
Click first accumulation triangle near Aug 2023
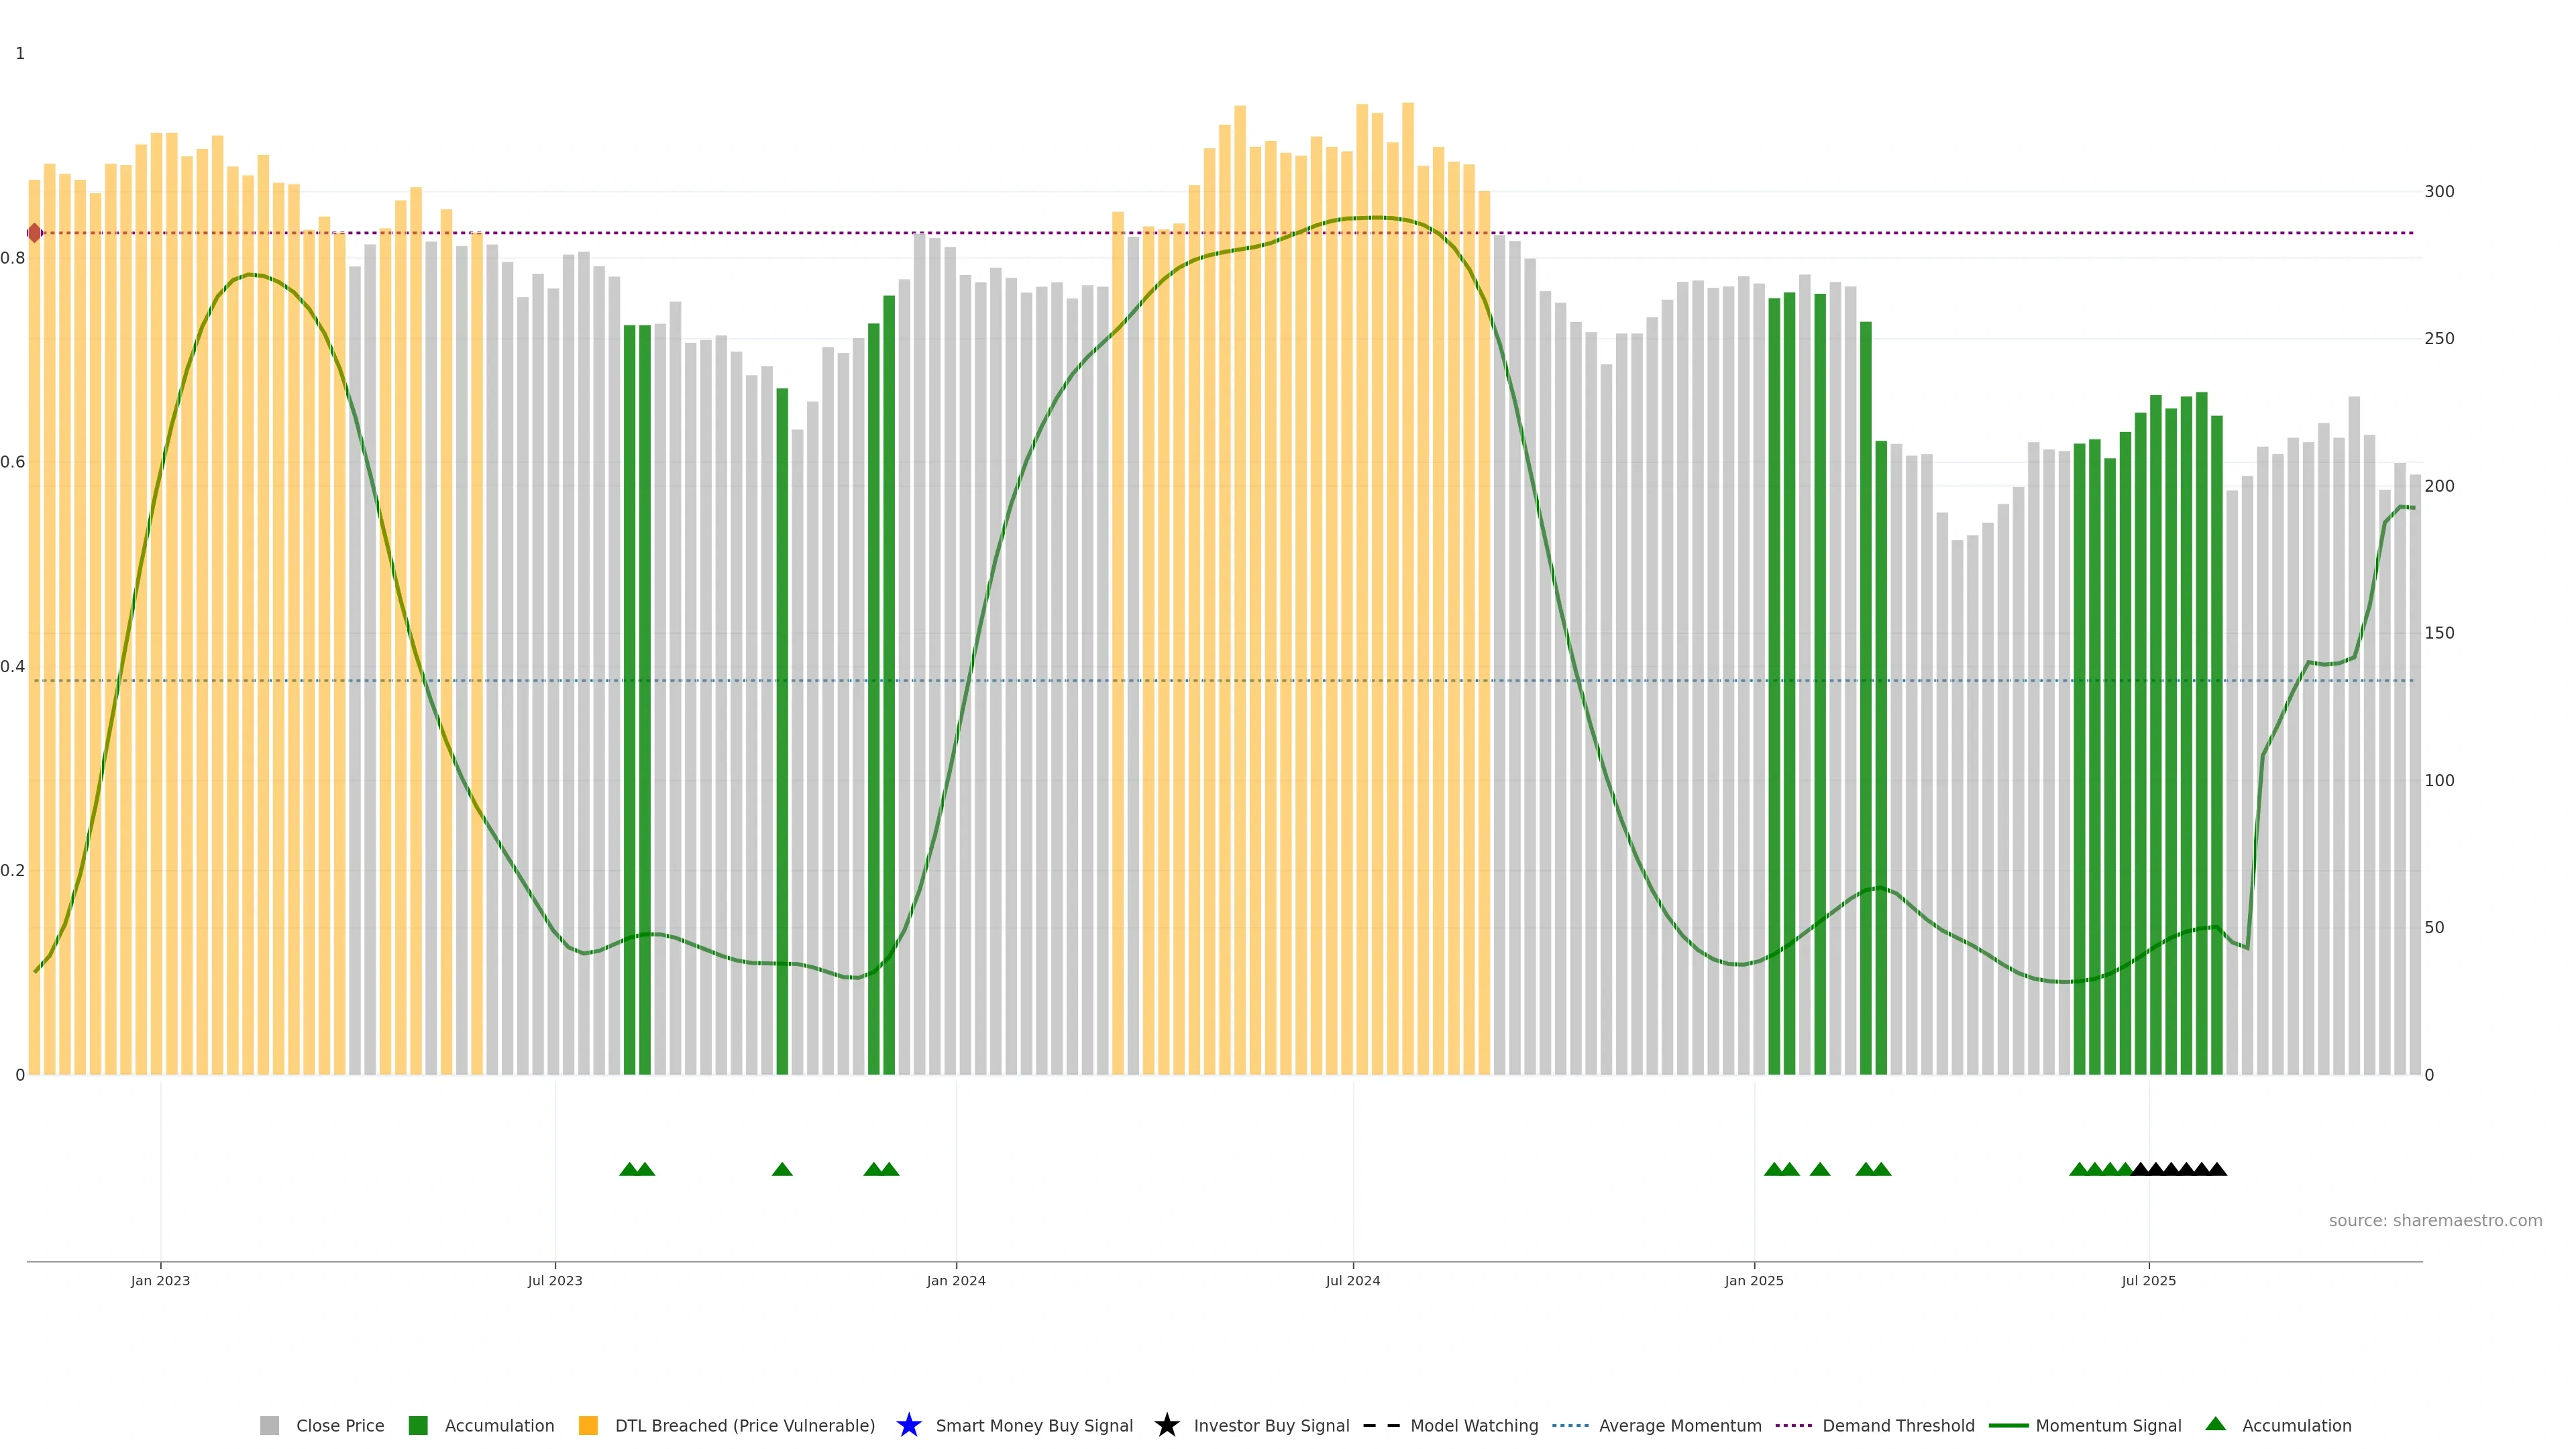pyautogui.click(x=629, y=1169)
